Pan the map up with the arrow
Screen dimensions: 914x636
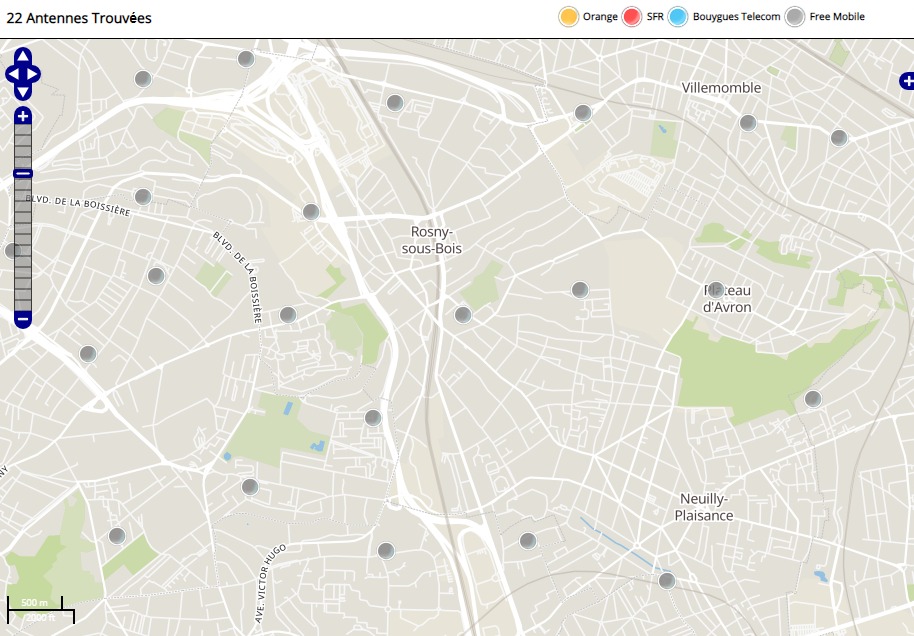tap(23, 56)
